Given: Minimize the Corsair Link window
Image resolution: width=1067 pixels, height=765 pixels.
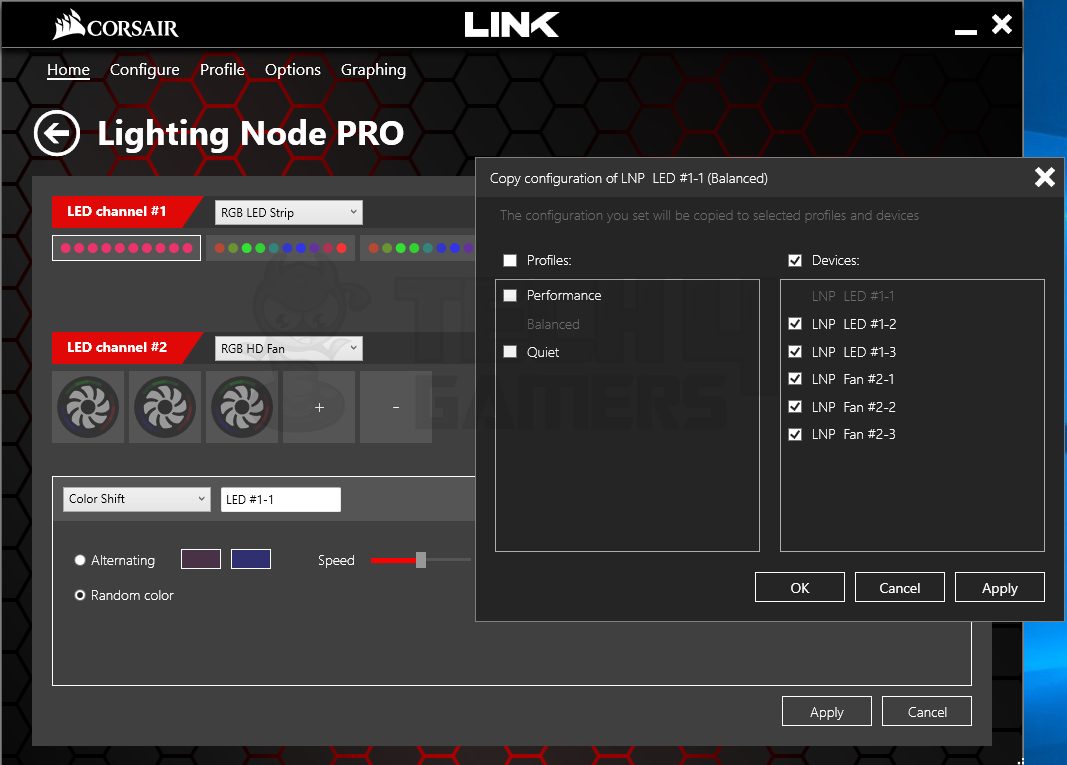Looking at the screenshot, I should click(x=966, y=31).
